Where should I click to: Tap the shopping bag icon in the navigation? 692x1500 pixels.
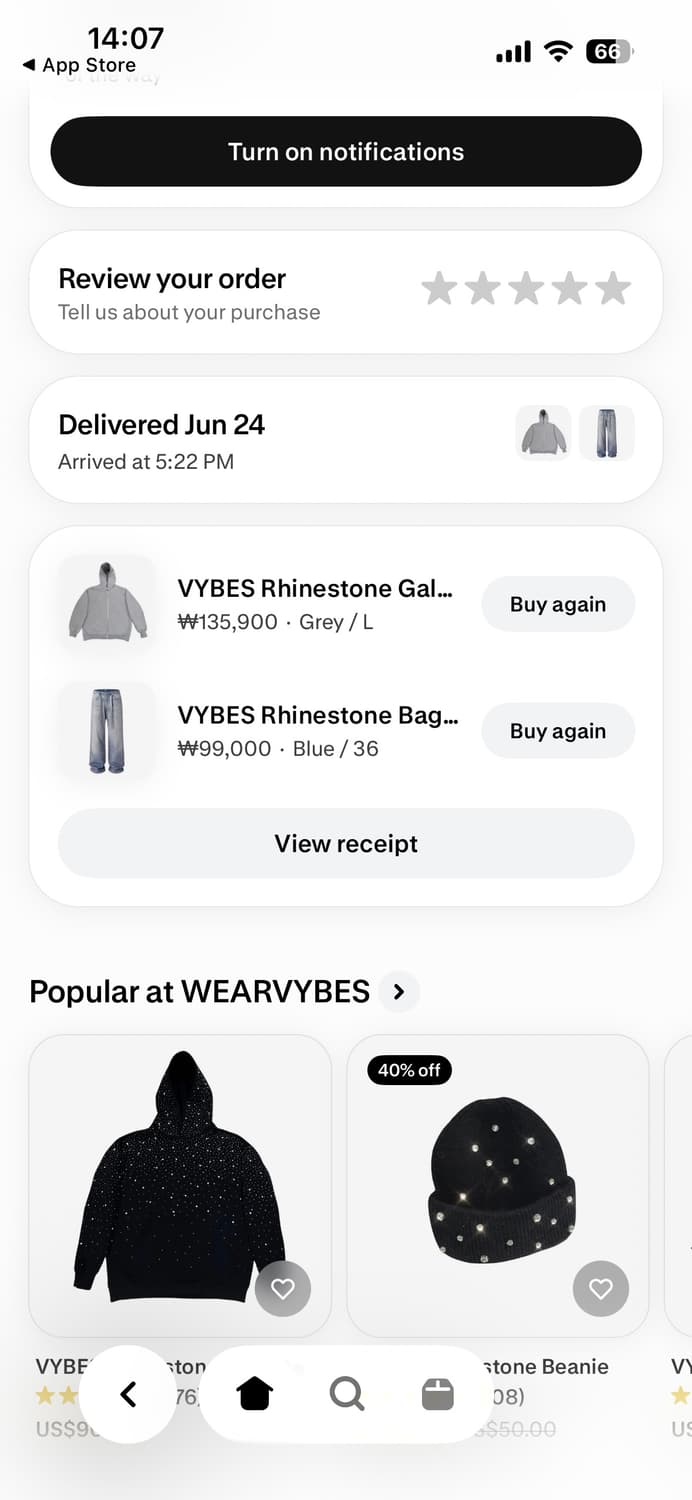pos(437,1393)
